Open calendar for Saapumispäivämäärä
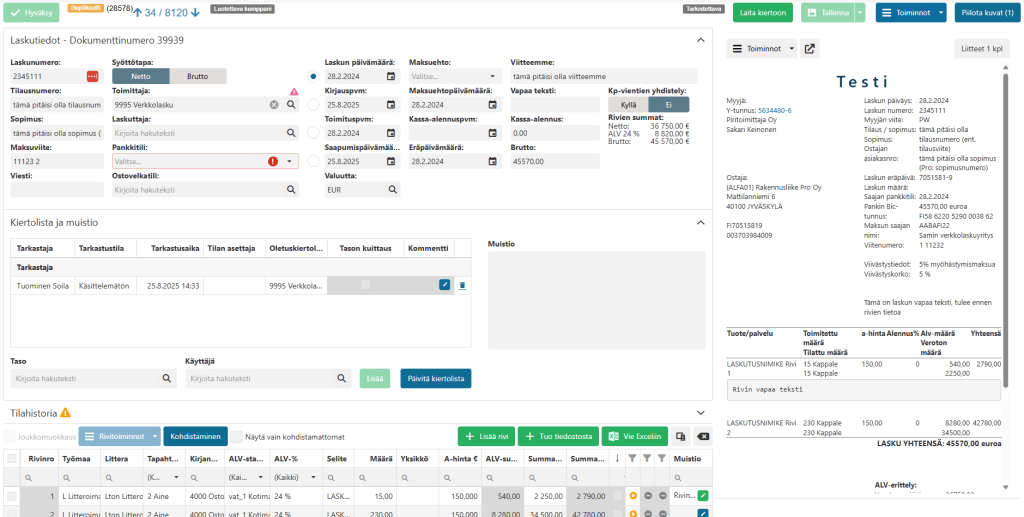 (391, 161)
